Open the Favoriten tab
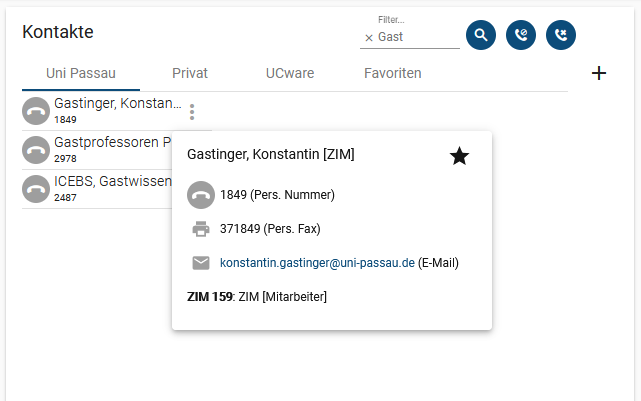The height and width of the screenshot is (401, 641). point(392,73)
